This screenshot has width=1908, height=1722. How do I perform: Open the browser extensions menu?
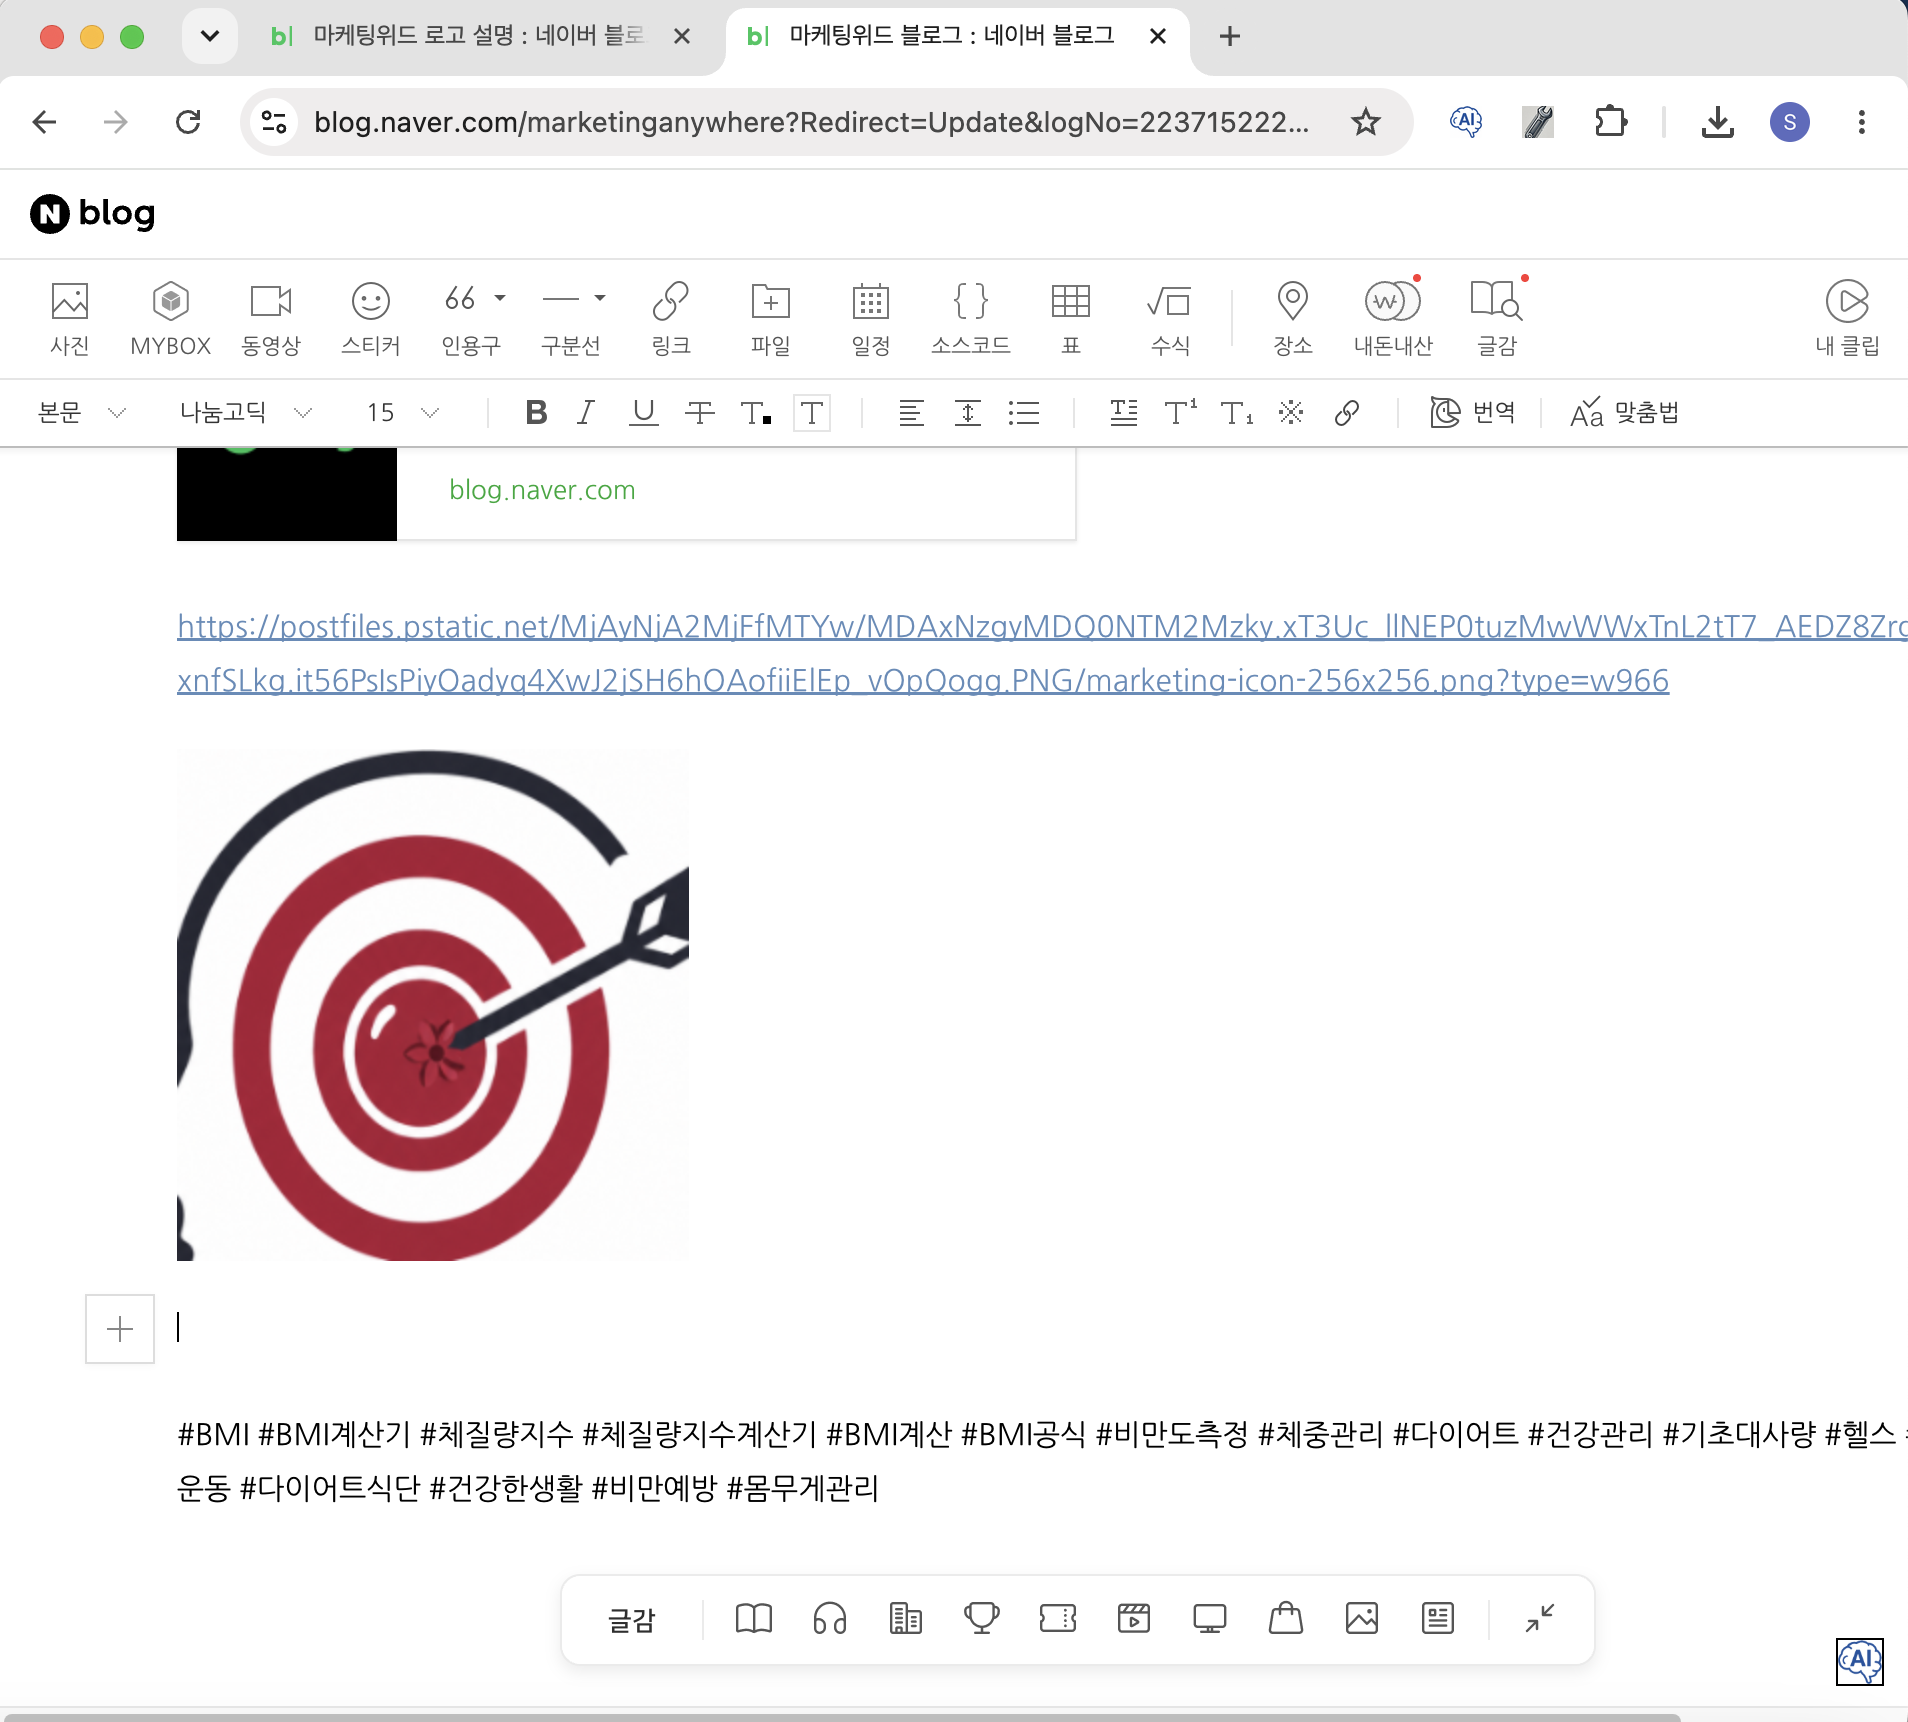coord(1610,122)
